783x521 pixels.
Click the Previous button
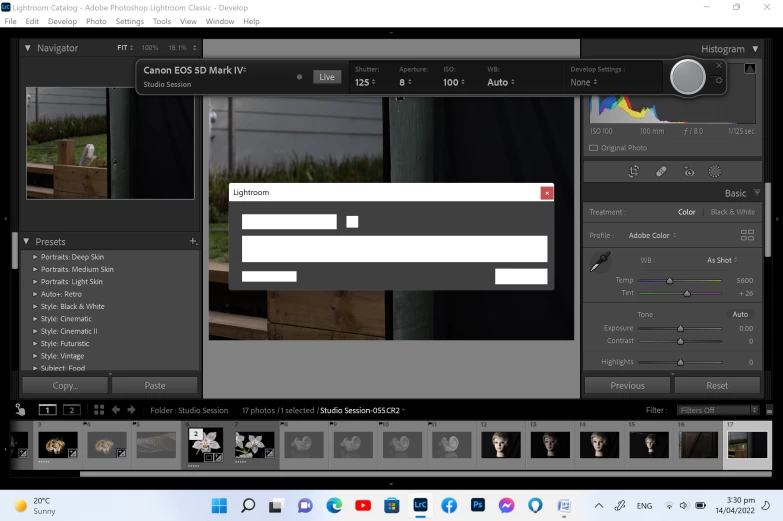click(x=627, y=386)
